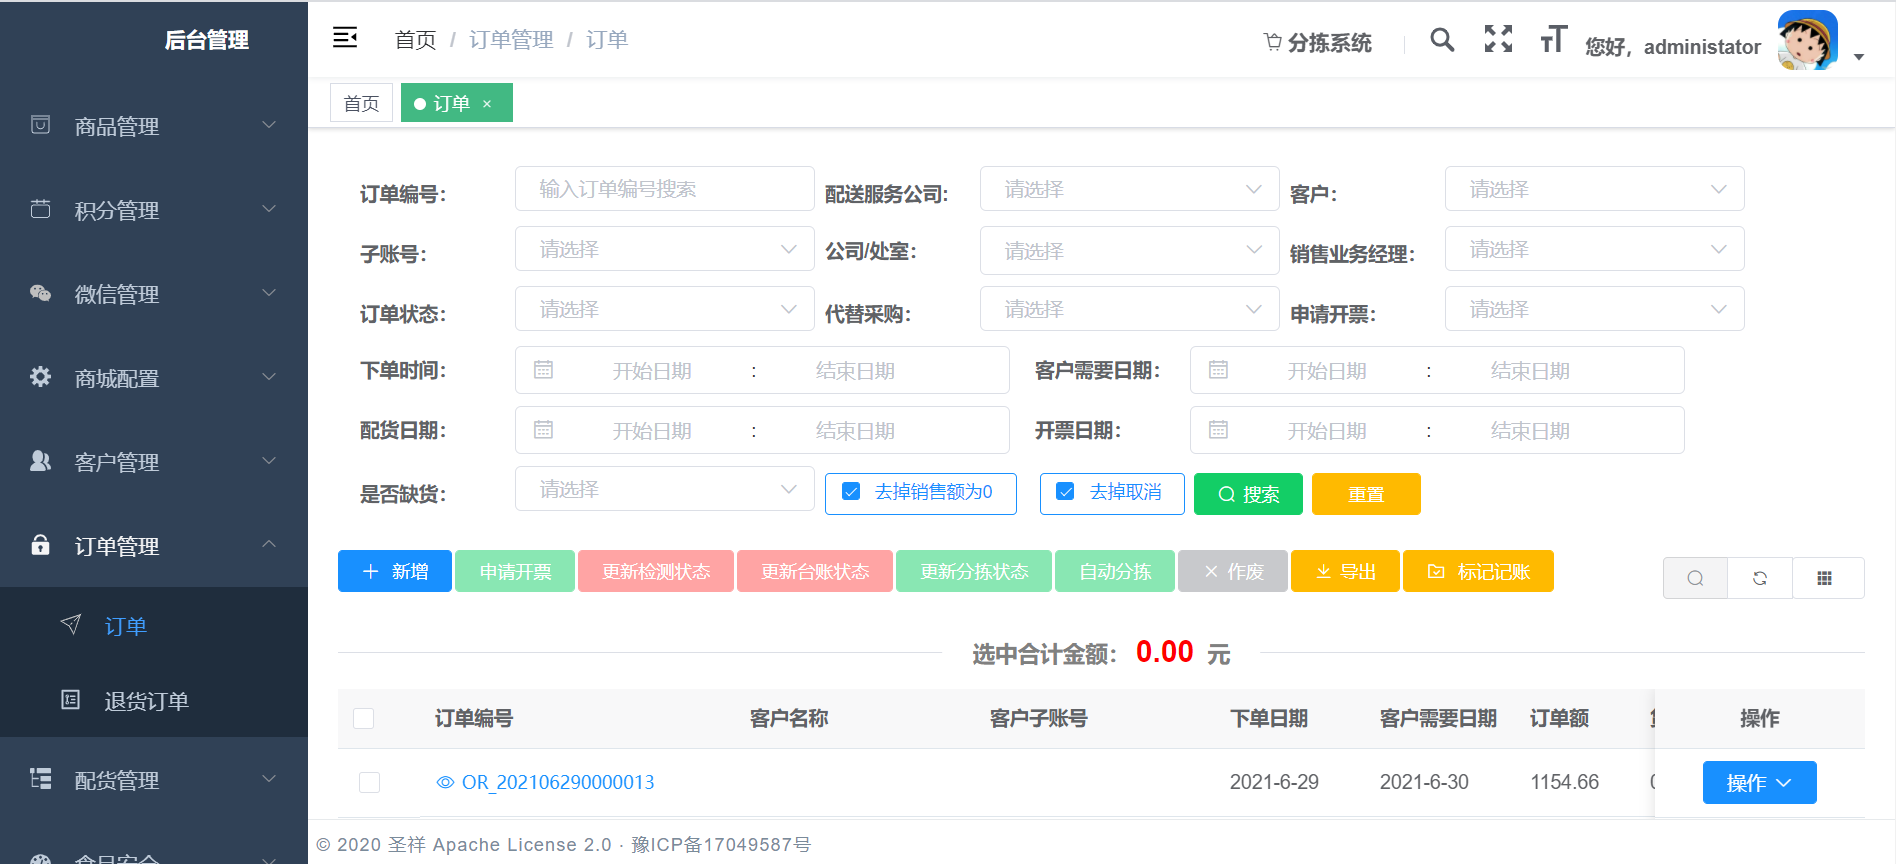
Task: Click the 配货日期 calendar icon
Action: 543,430
